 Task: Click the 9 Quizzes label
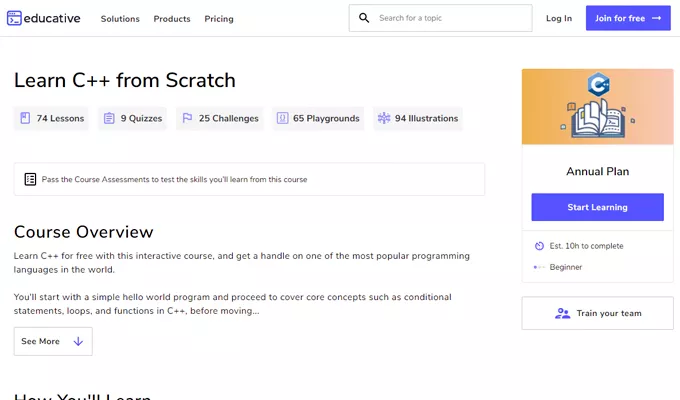point(141,118)
